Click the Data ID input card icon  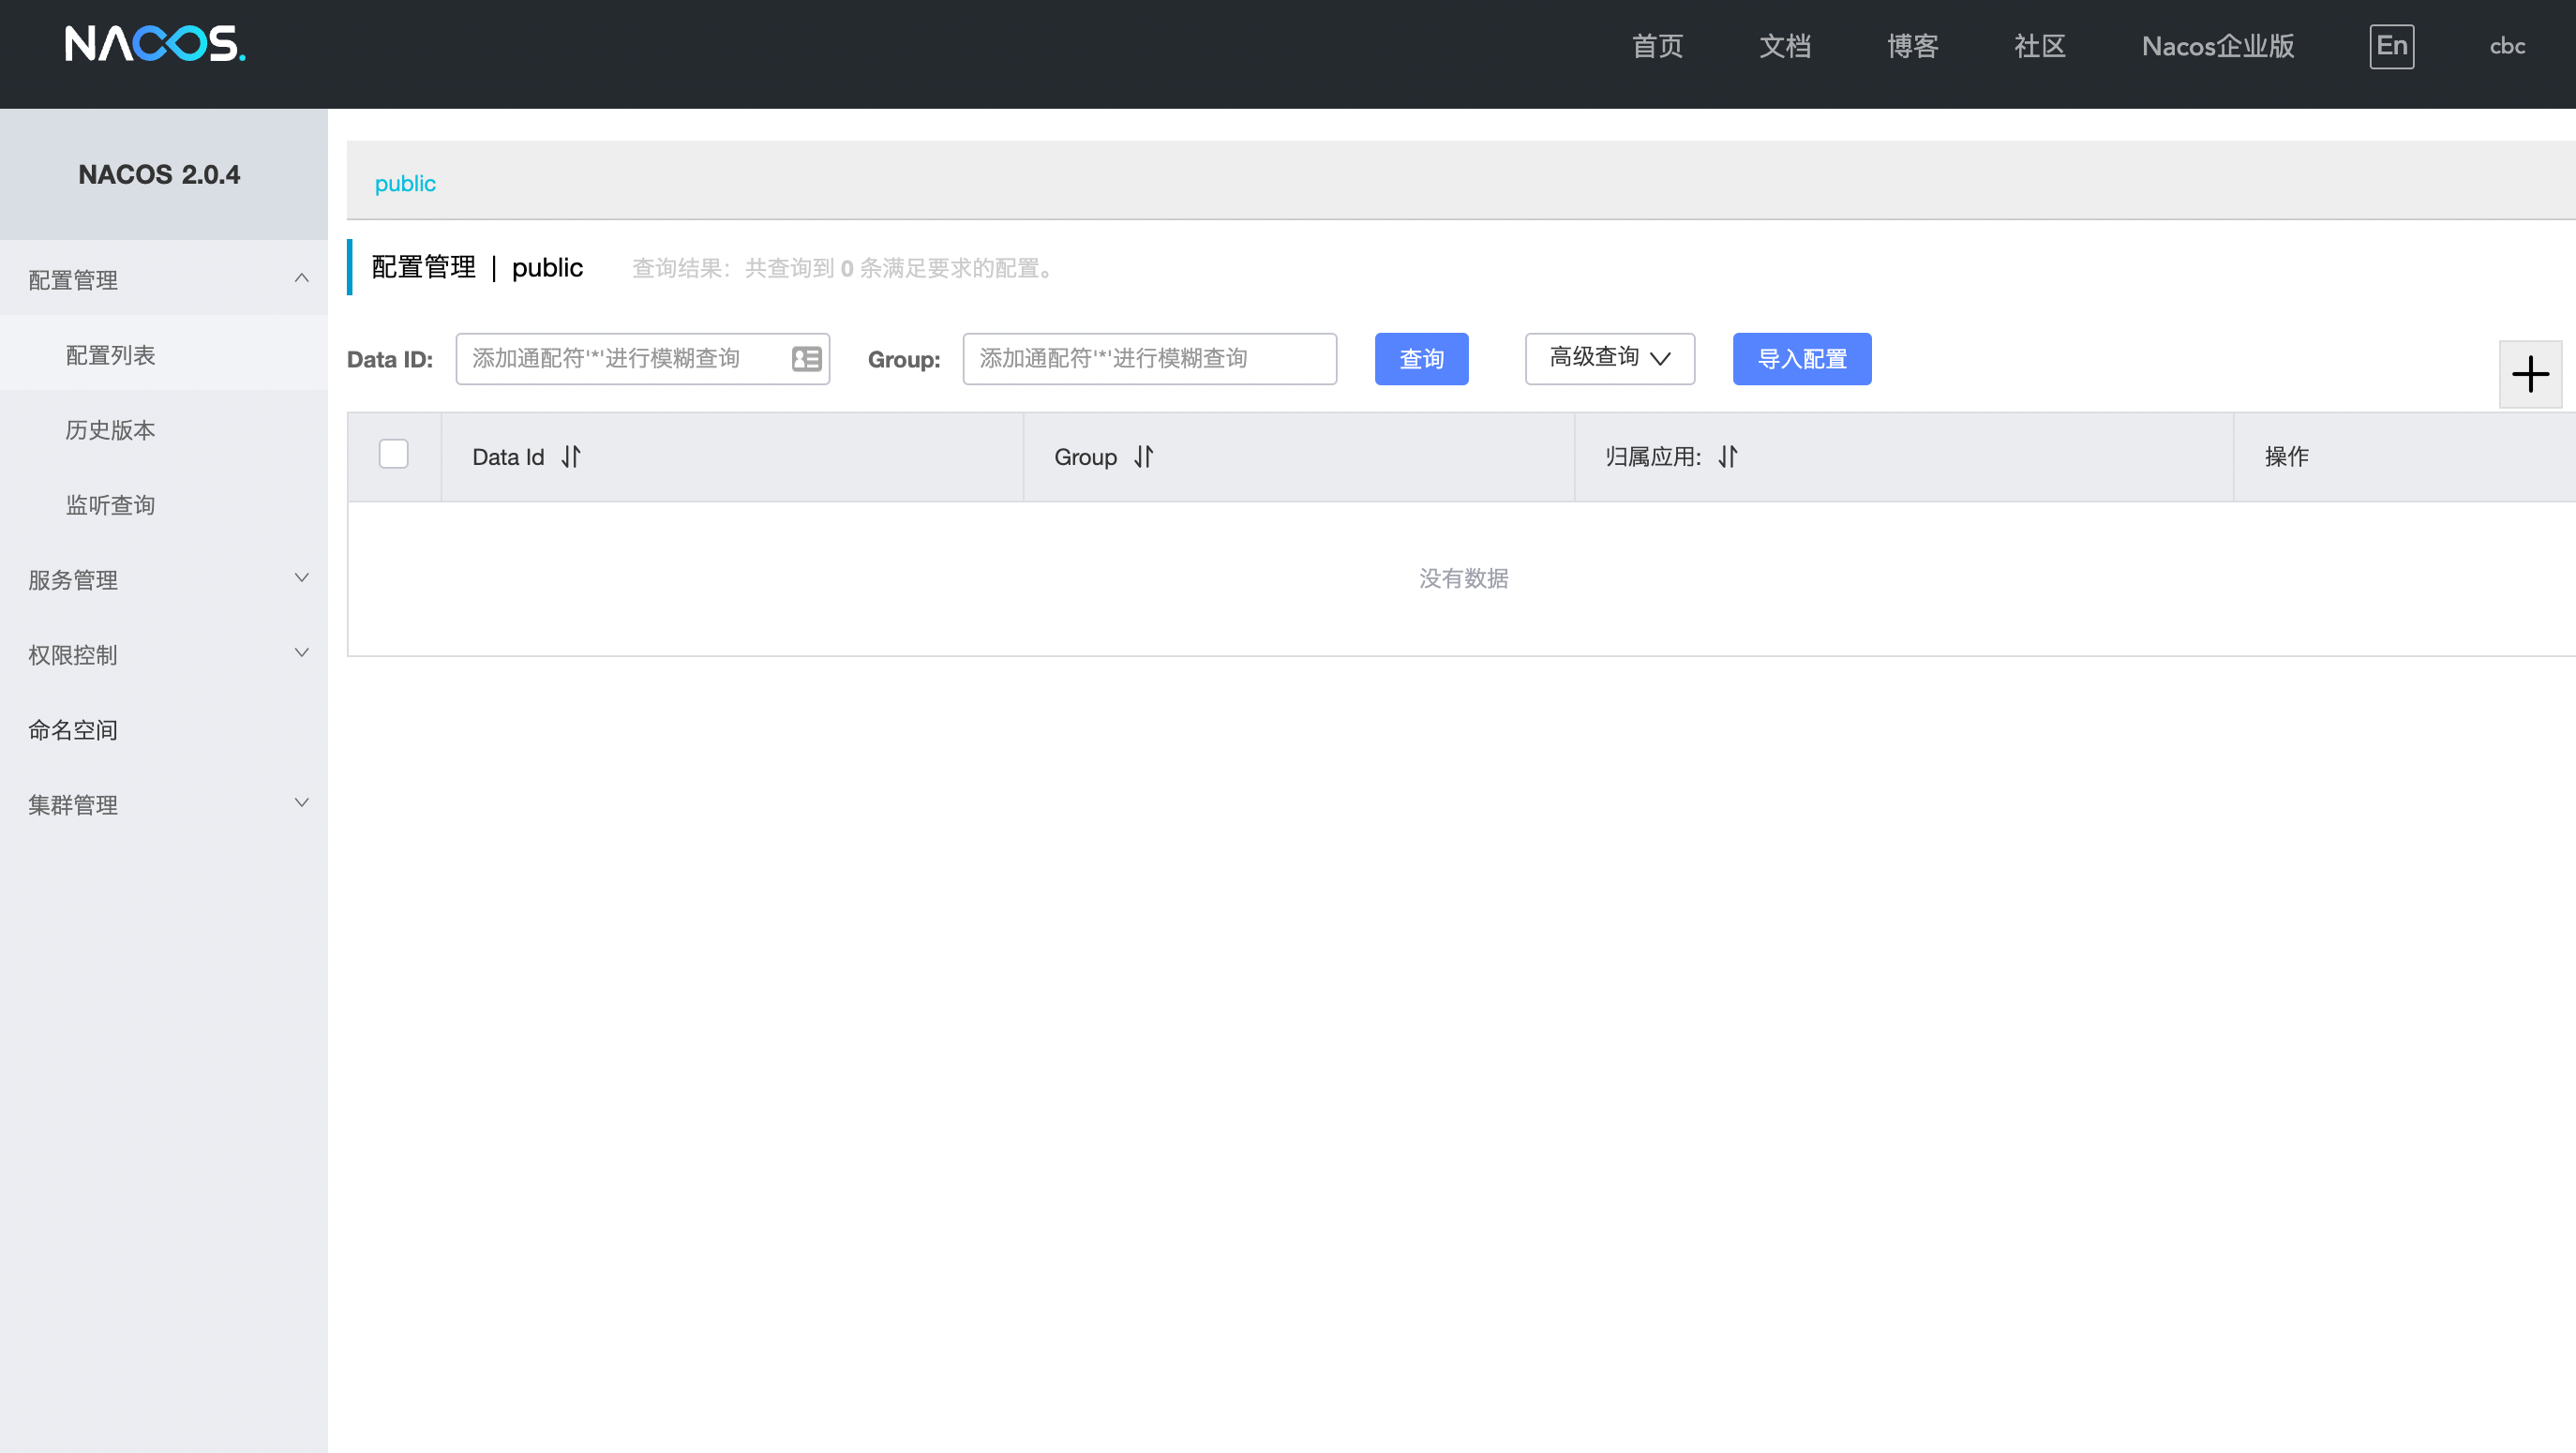pyautogui.click(x=806, y=359)
